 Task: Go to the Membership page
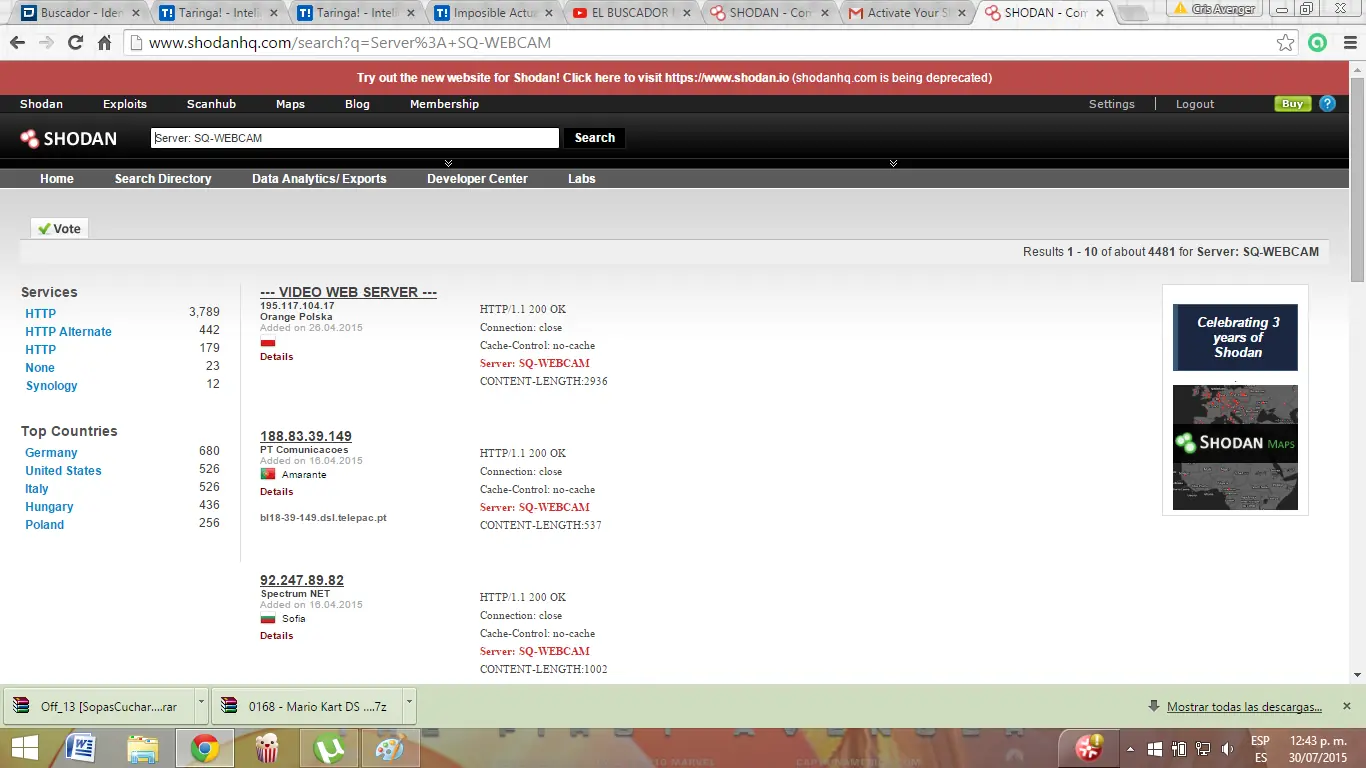pyautogui.click(x=444, y=104)
